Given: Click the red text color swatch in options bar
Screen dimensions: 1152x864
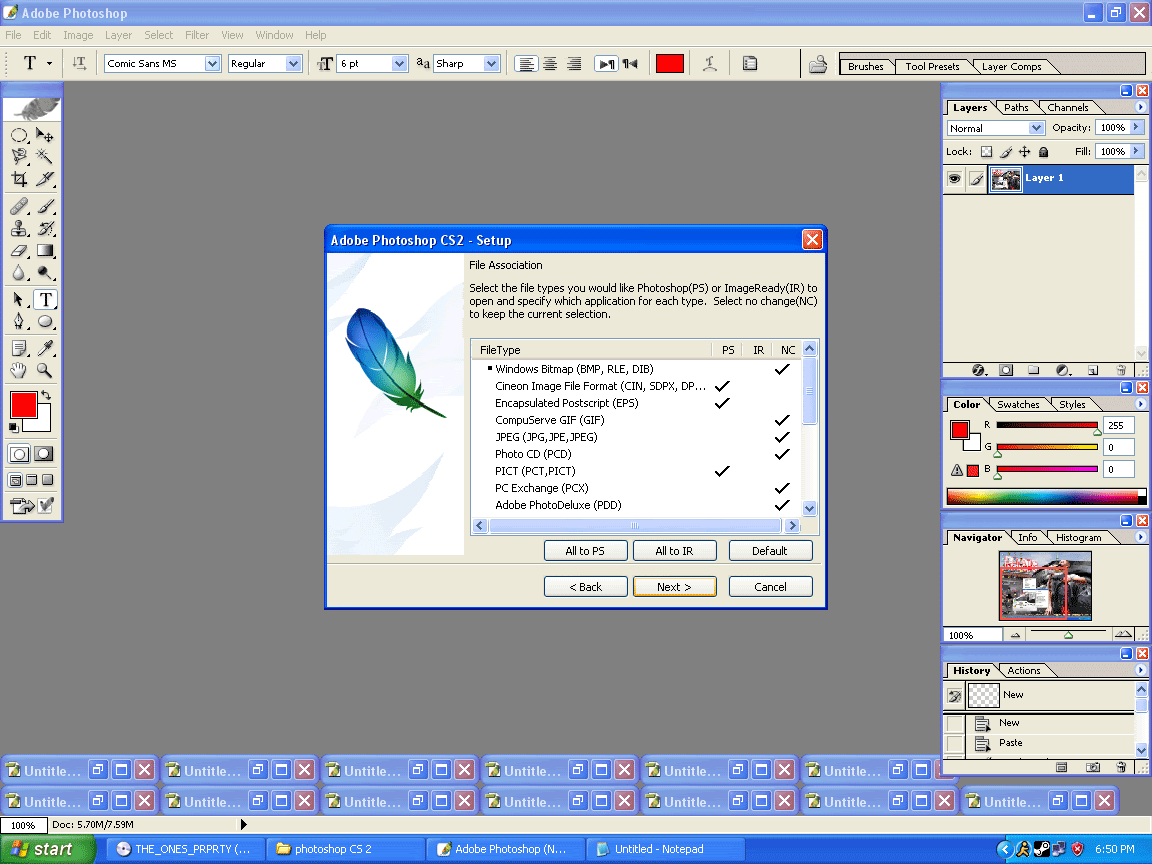Looking at the screenshot, I should (x=669, y=64).
